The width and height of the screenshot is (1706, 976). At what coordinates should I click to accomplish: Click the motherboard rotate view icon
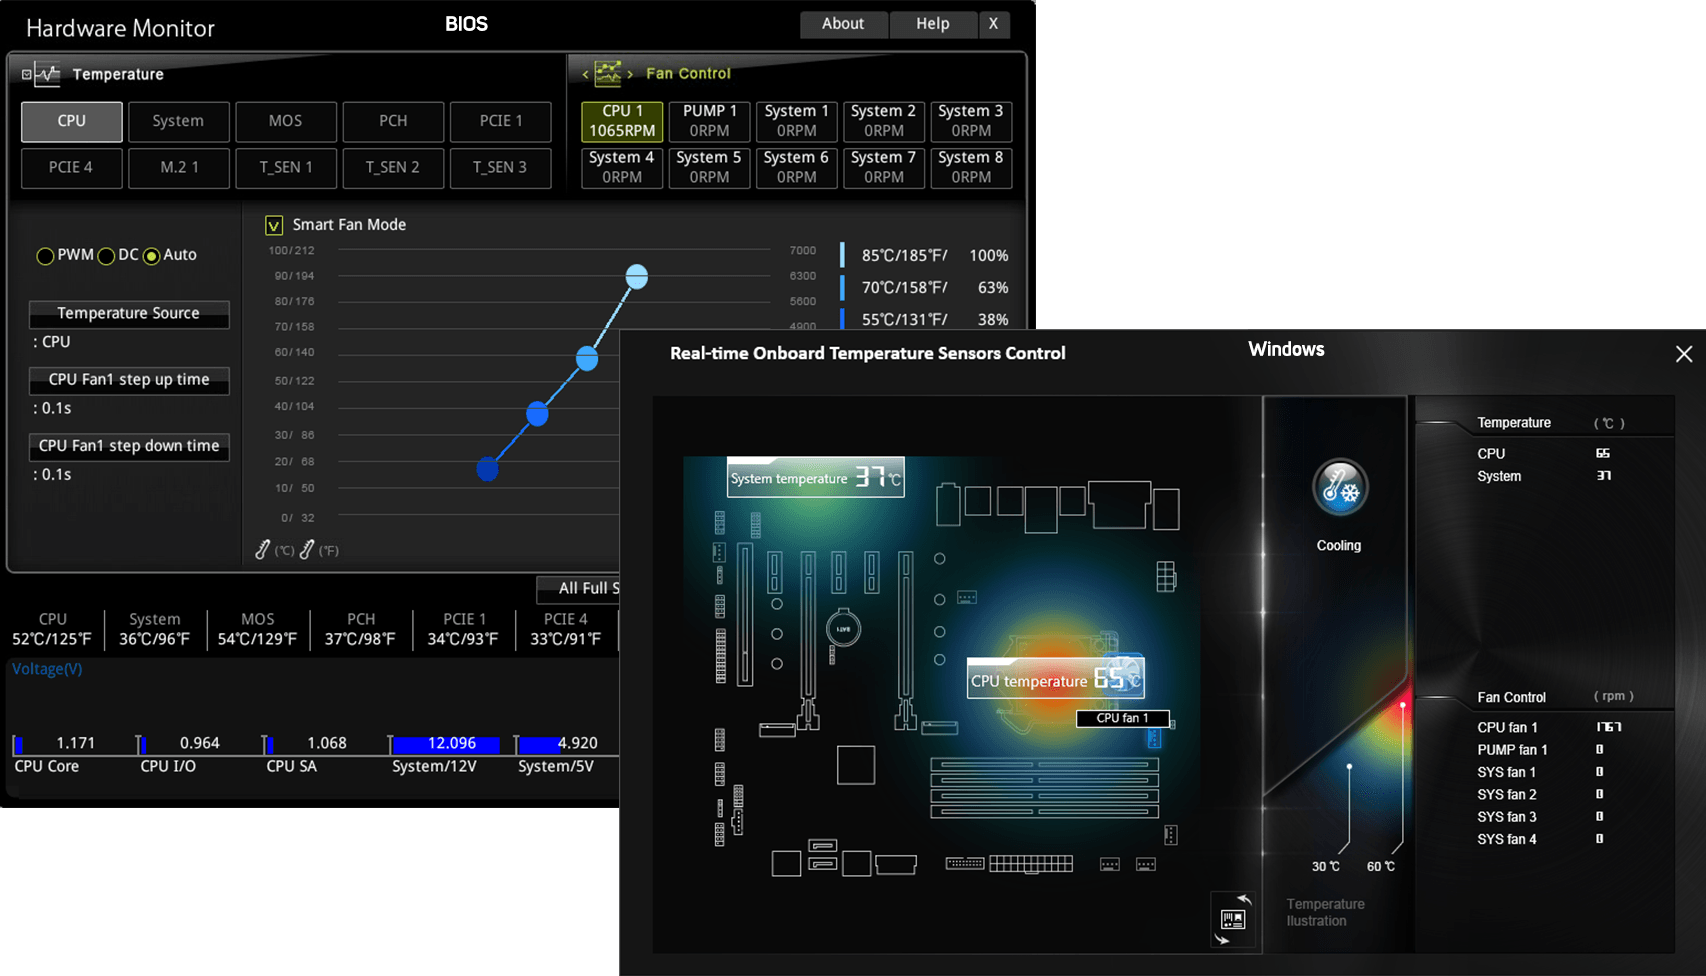tap(1233, 919)
